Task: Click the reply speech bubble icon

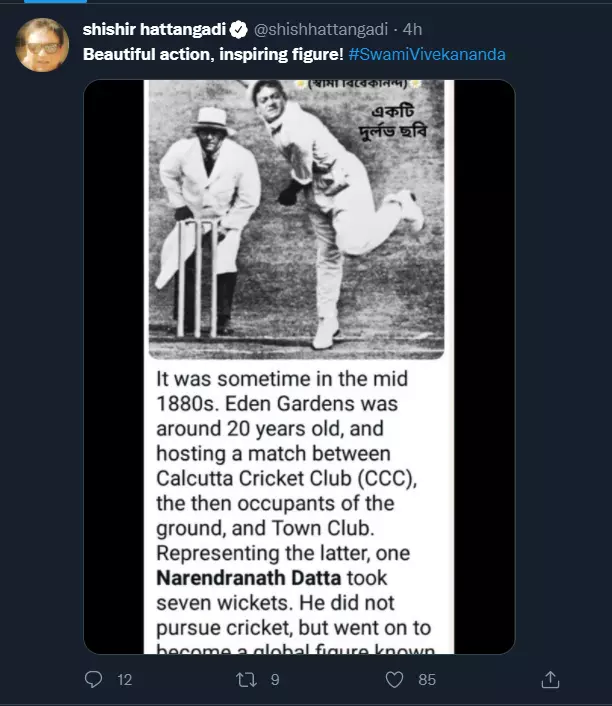Action: point(94,680)
